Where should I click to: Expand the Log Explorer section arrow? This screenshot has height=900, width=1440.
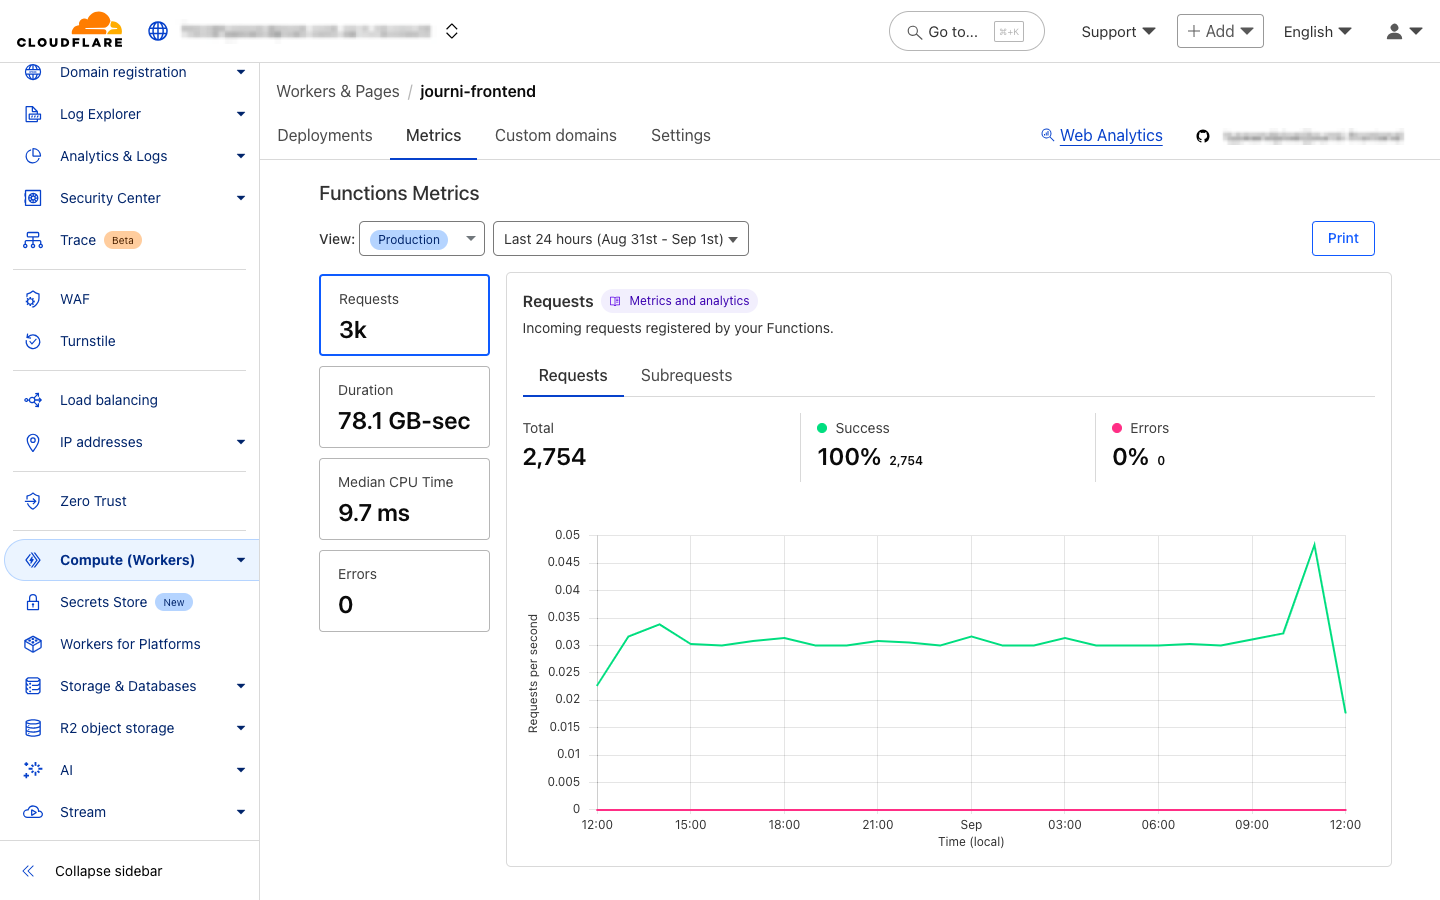coord(241,114)
